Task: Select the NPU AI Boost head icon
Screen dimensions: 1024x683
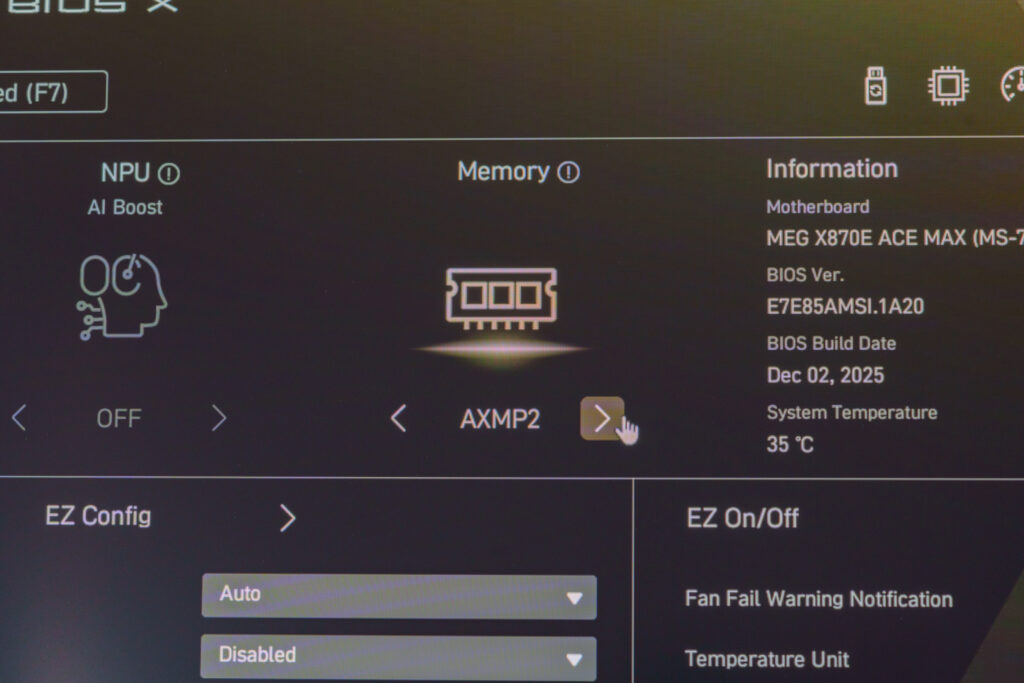Action: pos(122,296)
